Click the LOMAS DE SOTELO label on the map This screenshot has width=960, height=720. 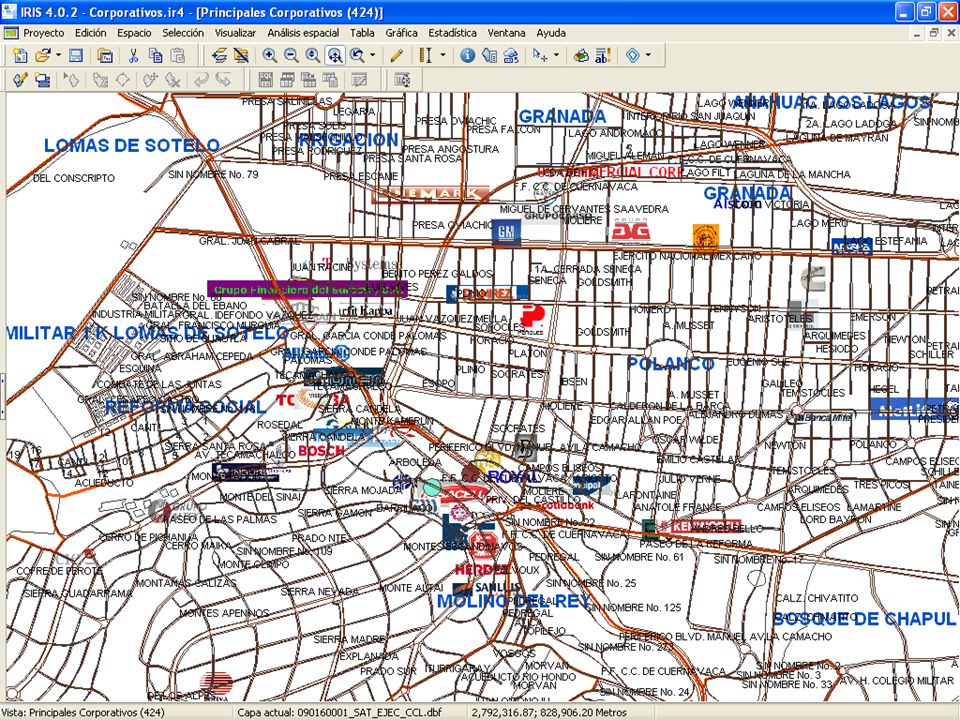click(x=132, y=145)
